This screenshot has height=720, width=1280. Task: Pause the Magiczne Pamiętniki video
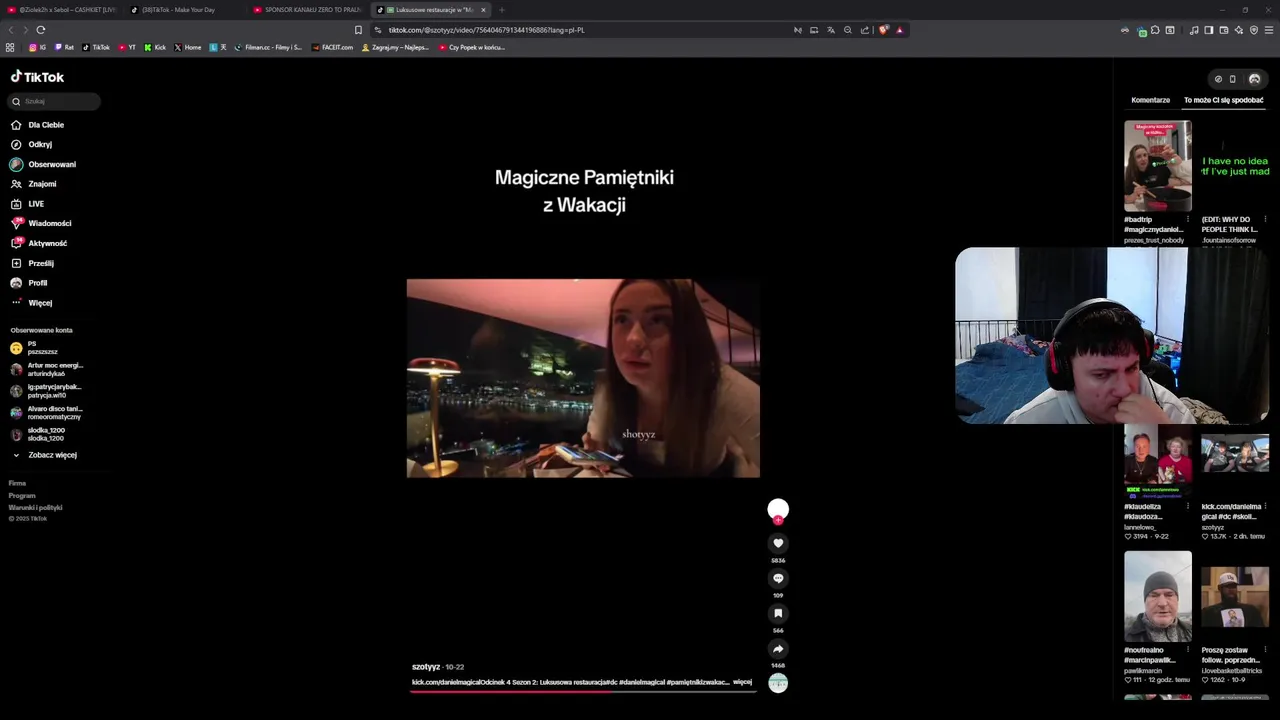click(583, 378)
